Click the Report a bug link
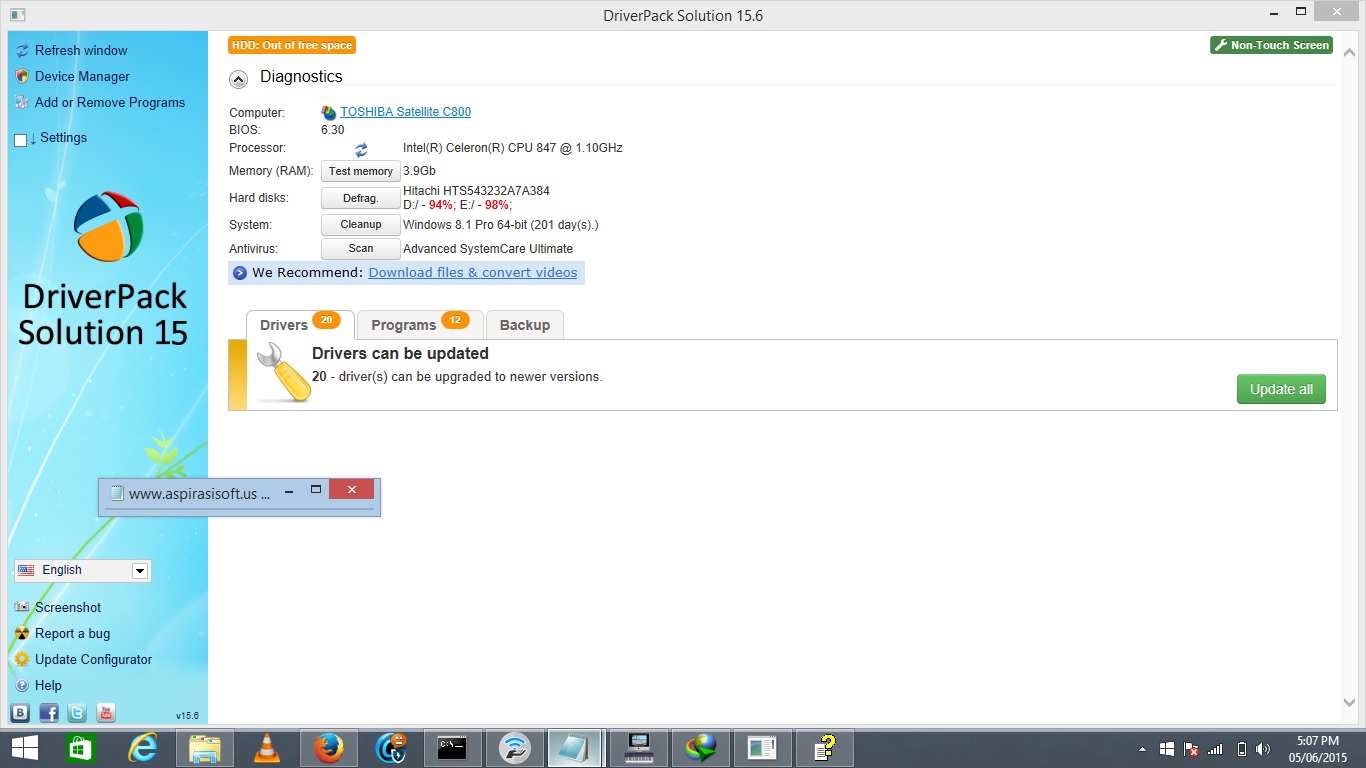1366x768 pixels. [x=72, y=633]
